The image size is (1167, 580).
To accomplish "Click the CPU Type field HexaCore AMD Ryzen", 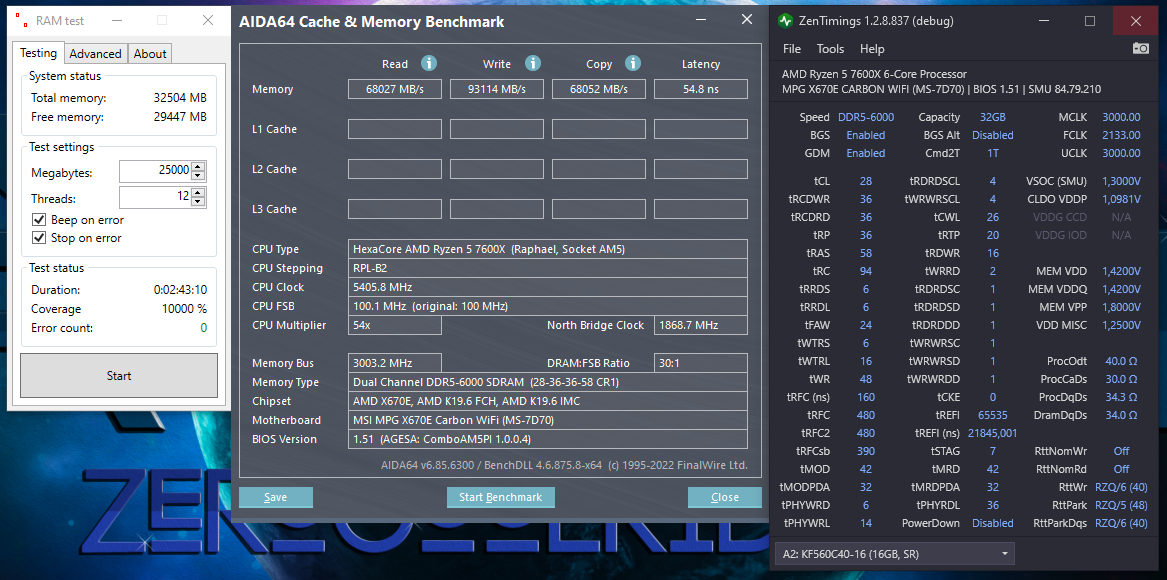I will pyautogui.click(x=548, y=249).
